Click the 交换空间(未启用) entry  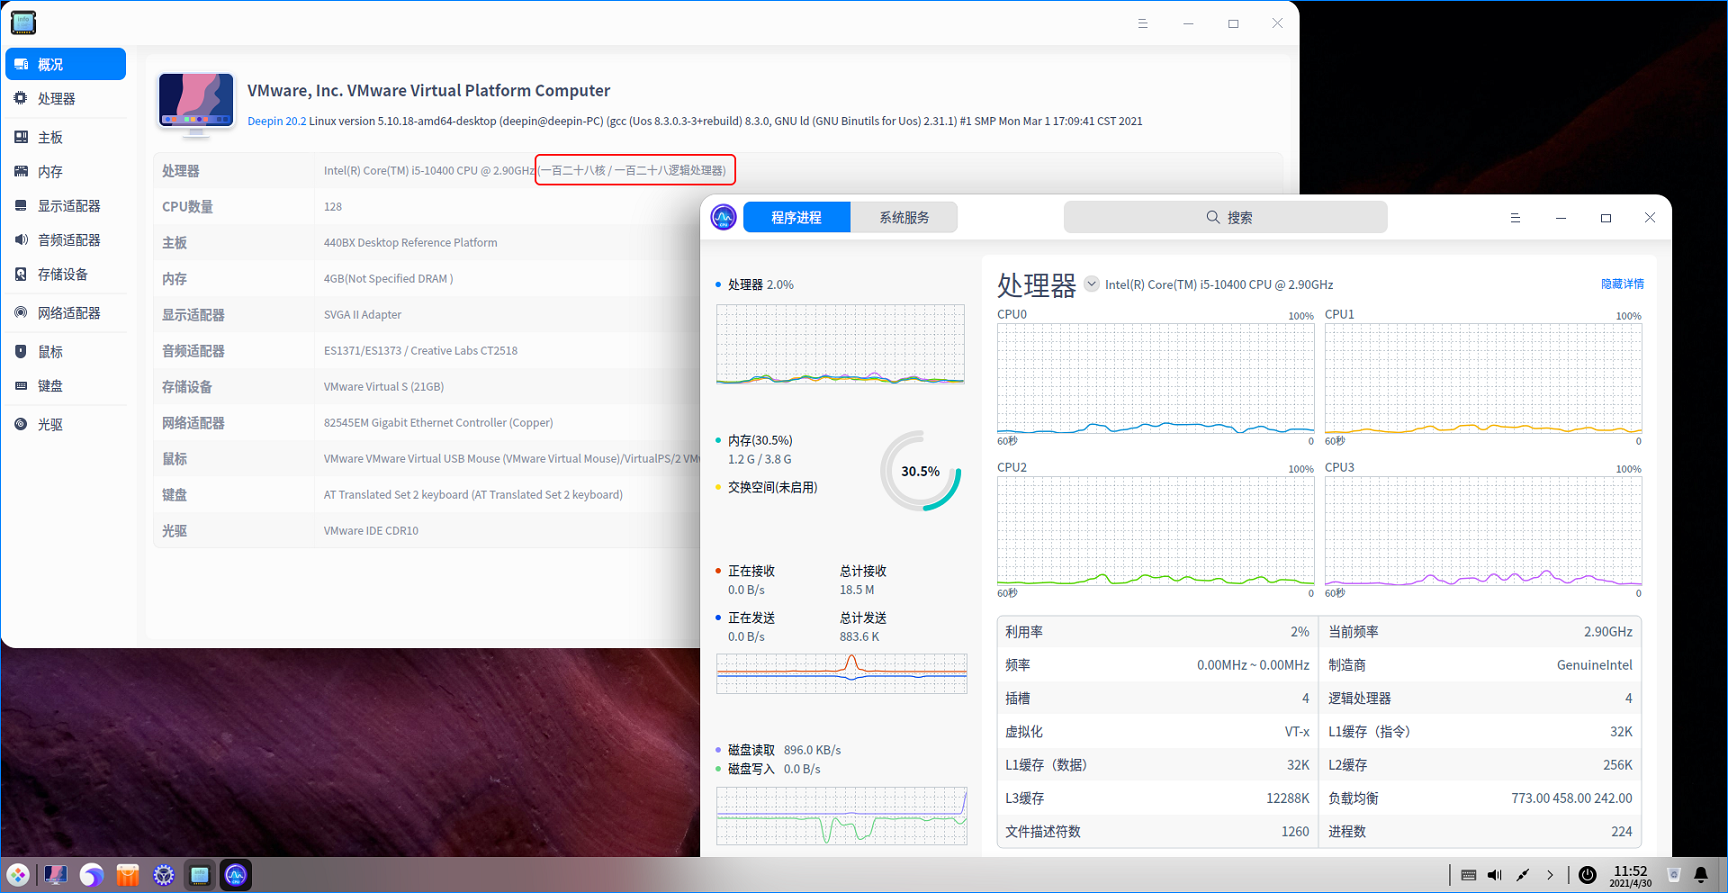click(x=772, y=487)
